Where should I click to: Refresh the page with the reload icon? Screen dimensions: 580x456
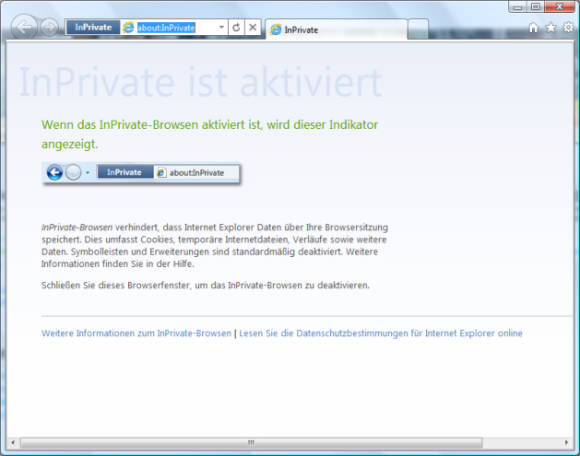tap(236, 27)
